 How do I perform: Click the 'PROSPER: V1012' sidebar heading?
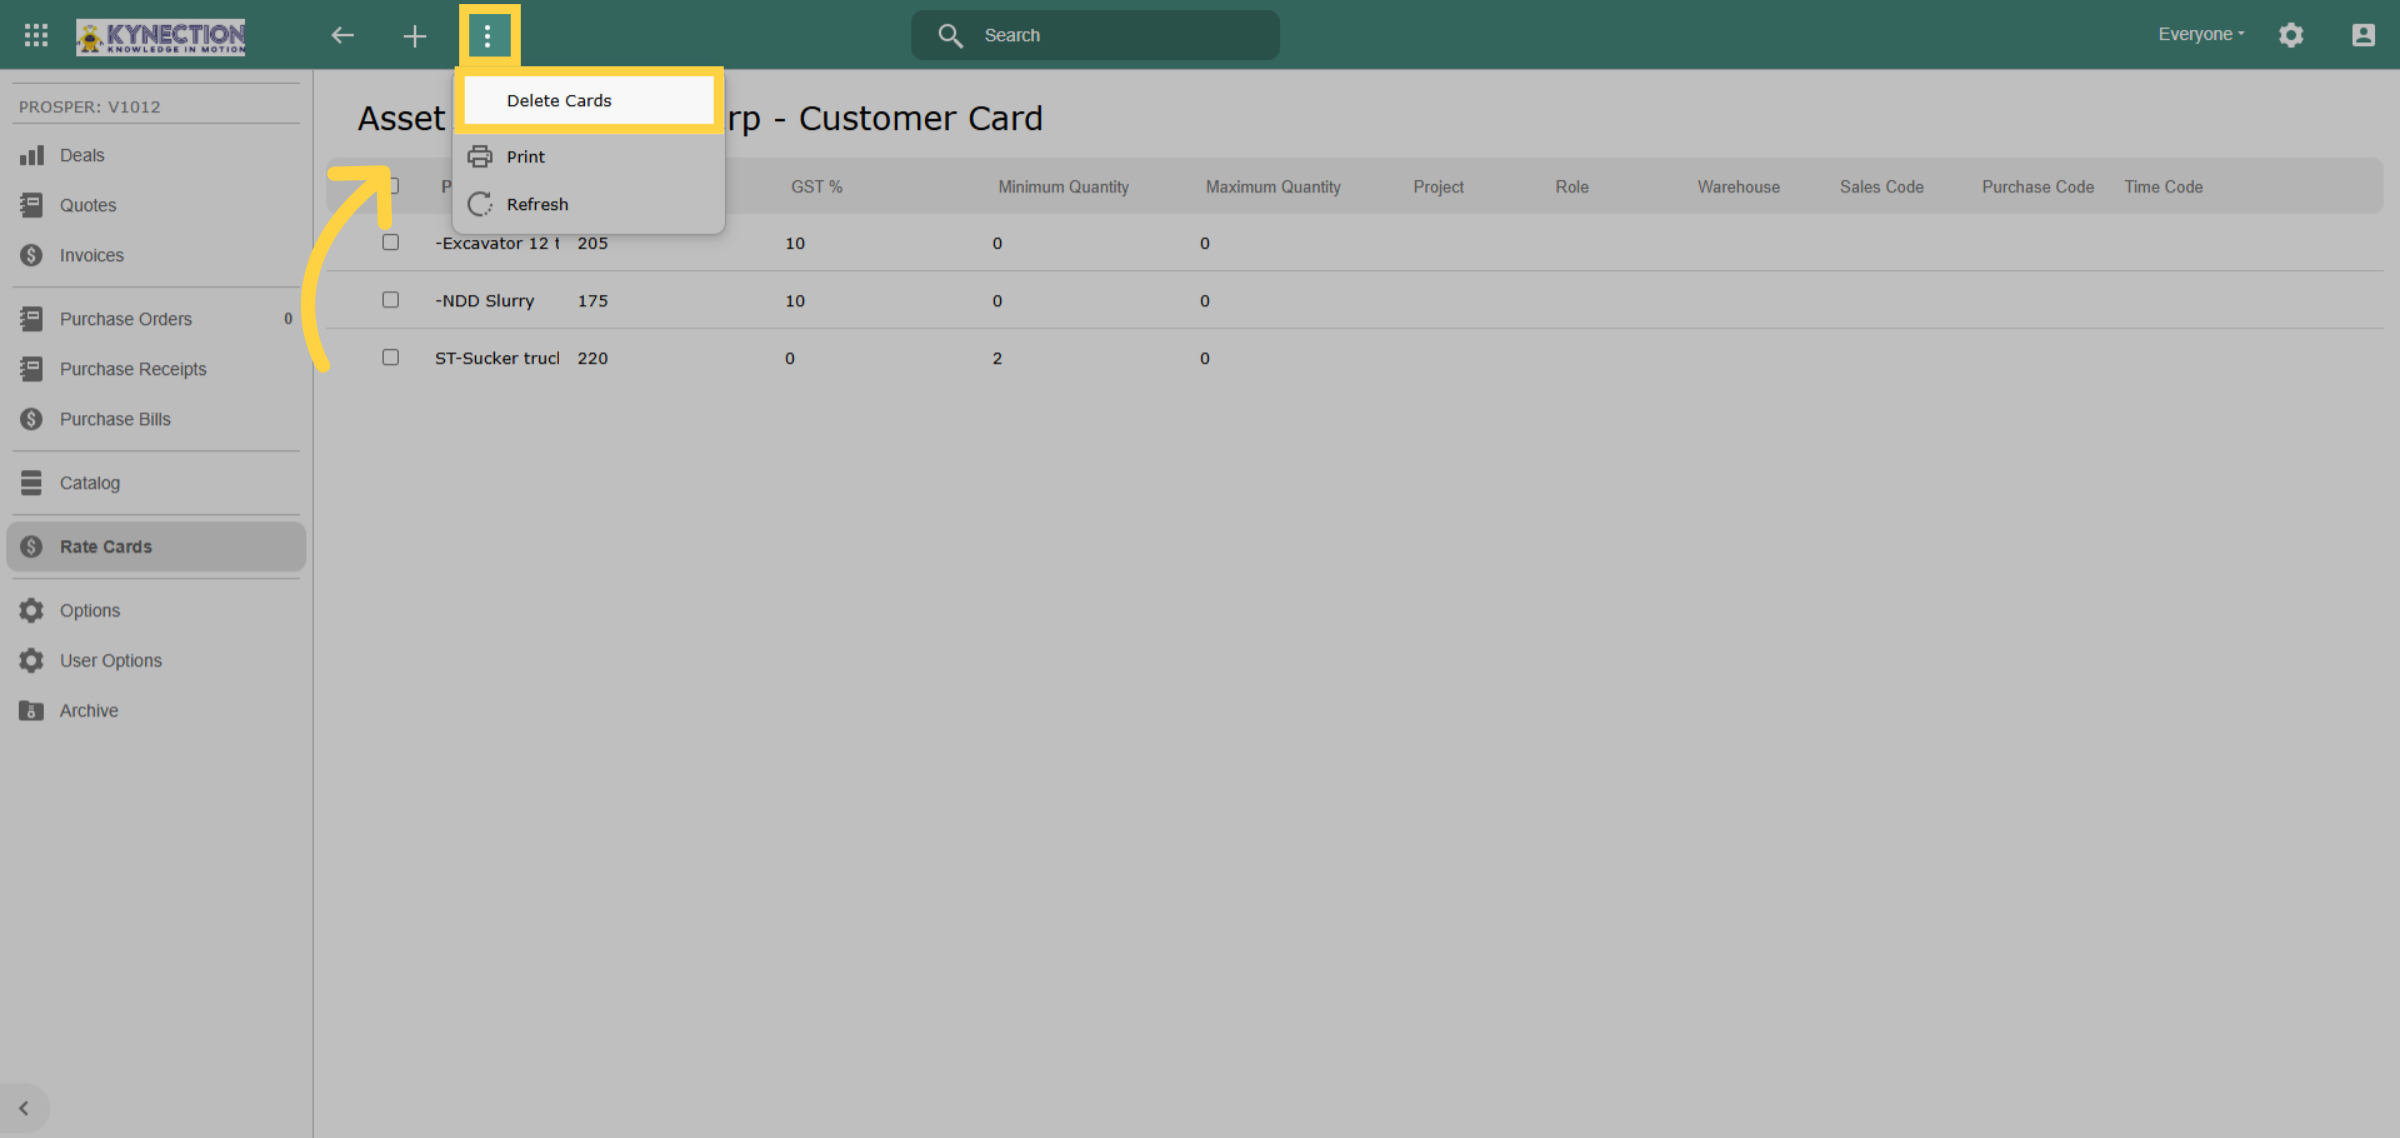coord(90,107)
